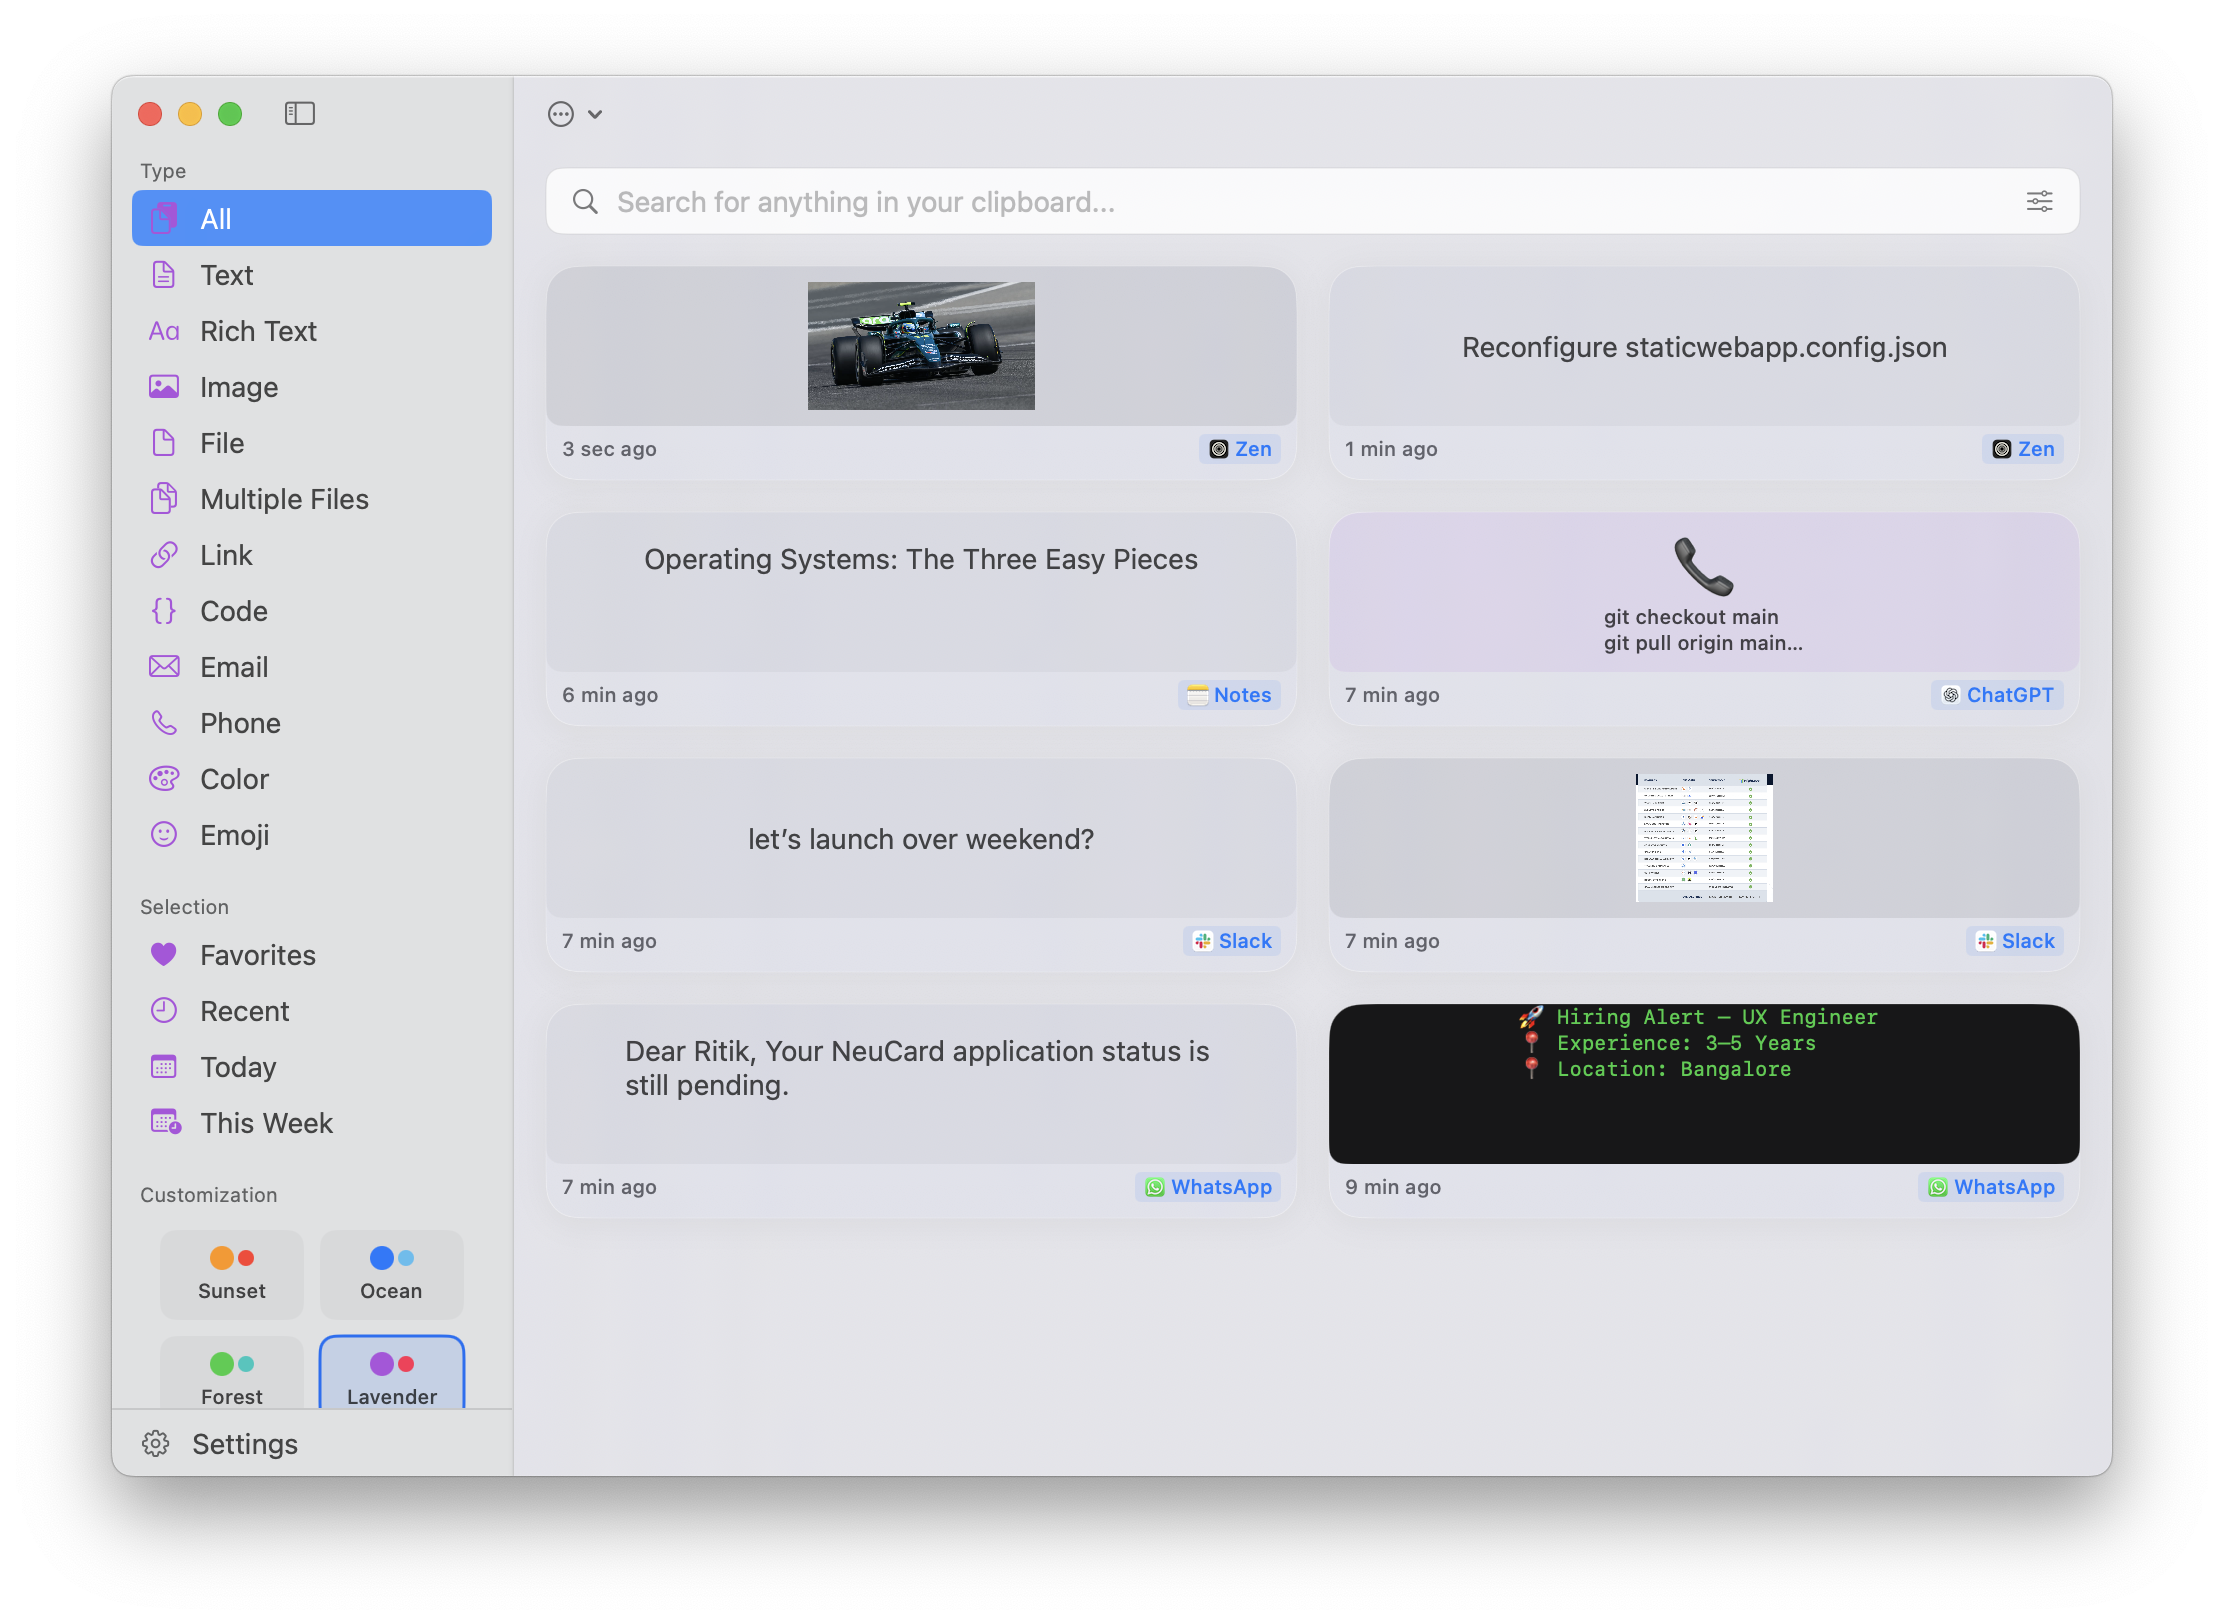
Task: Switch to This Week view
Action: (x=266, y=1123)
